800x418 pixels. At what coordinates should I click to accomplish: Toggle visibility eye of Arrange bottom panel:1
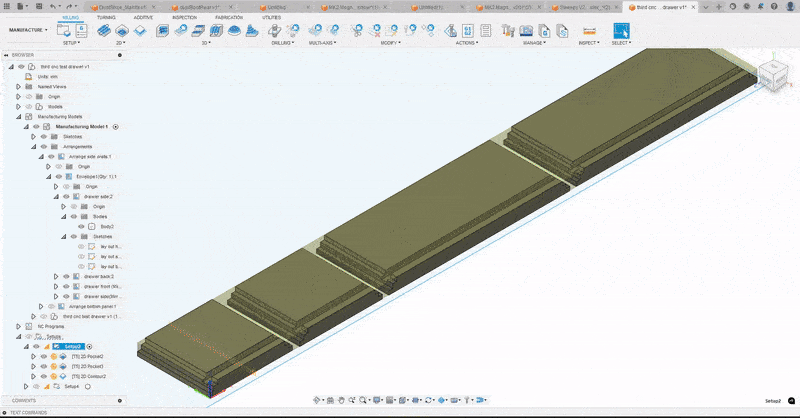coord(52,307)
